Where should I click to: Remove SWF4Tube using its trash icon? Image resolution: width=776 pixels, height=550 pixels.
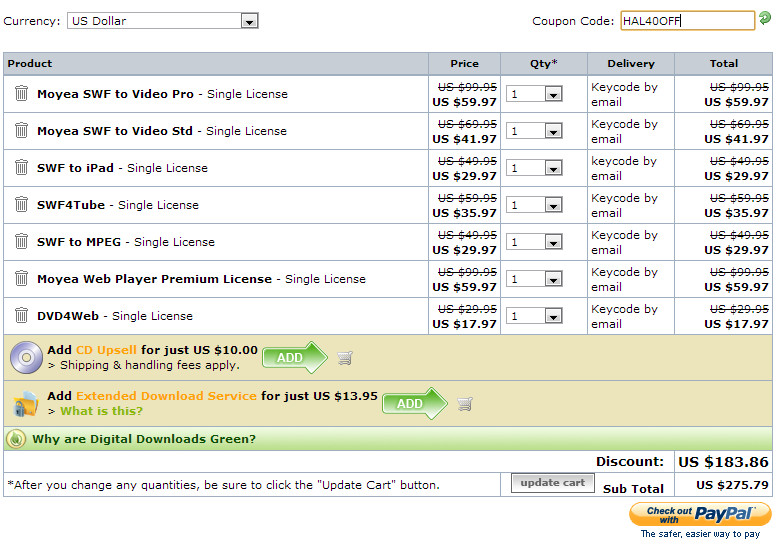(x=21, y=204)
